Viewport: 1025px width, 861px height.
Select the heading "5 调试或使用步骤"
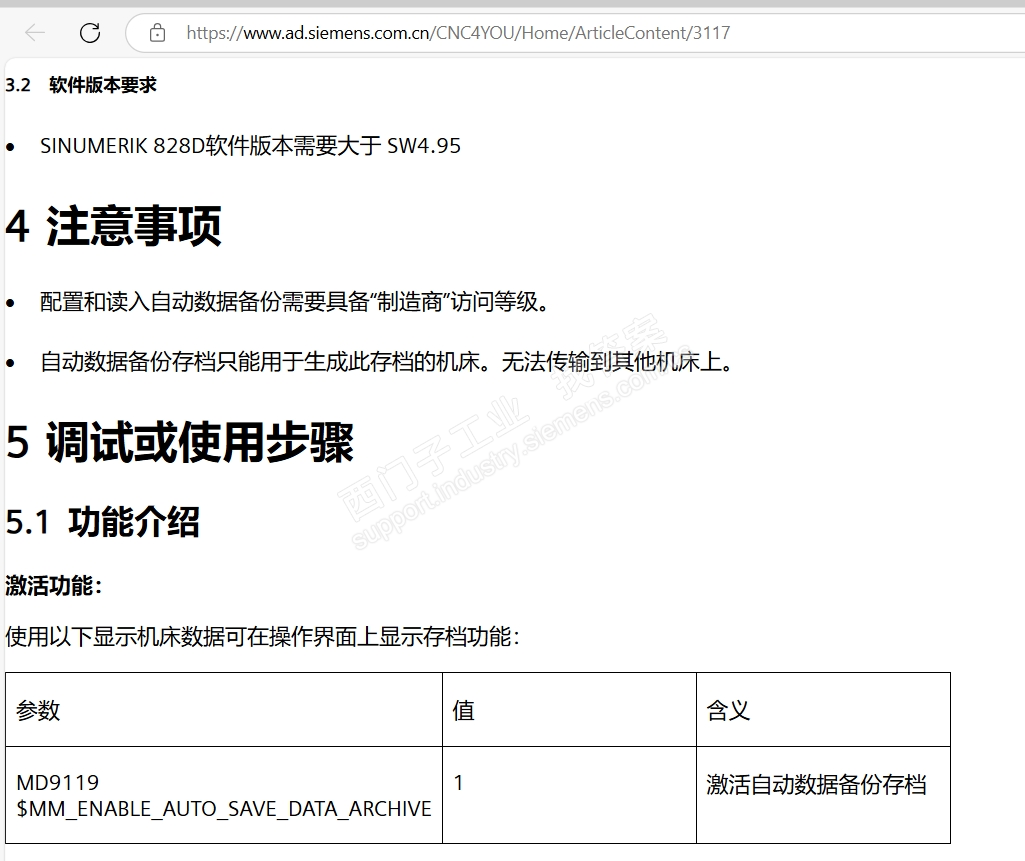[180, 443]
